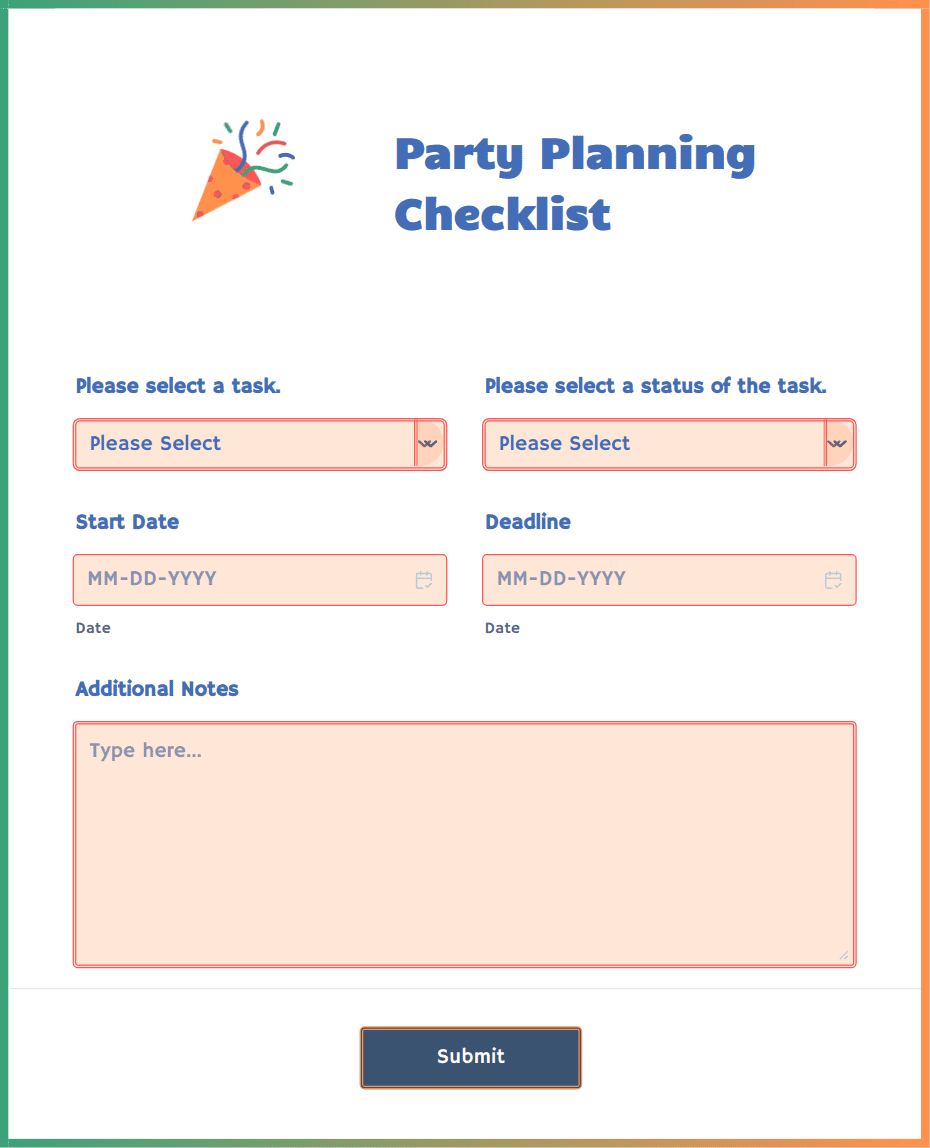The image size is (930, 1148).
Task: Select the calendar icon beside MM-DD-YYYY Deadline
Action: click(832, 580)
